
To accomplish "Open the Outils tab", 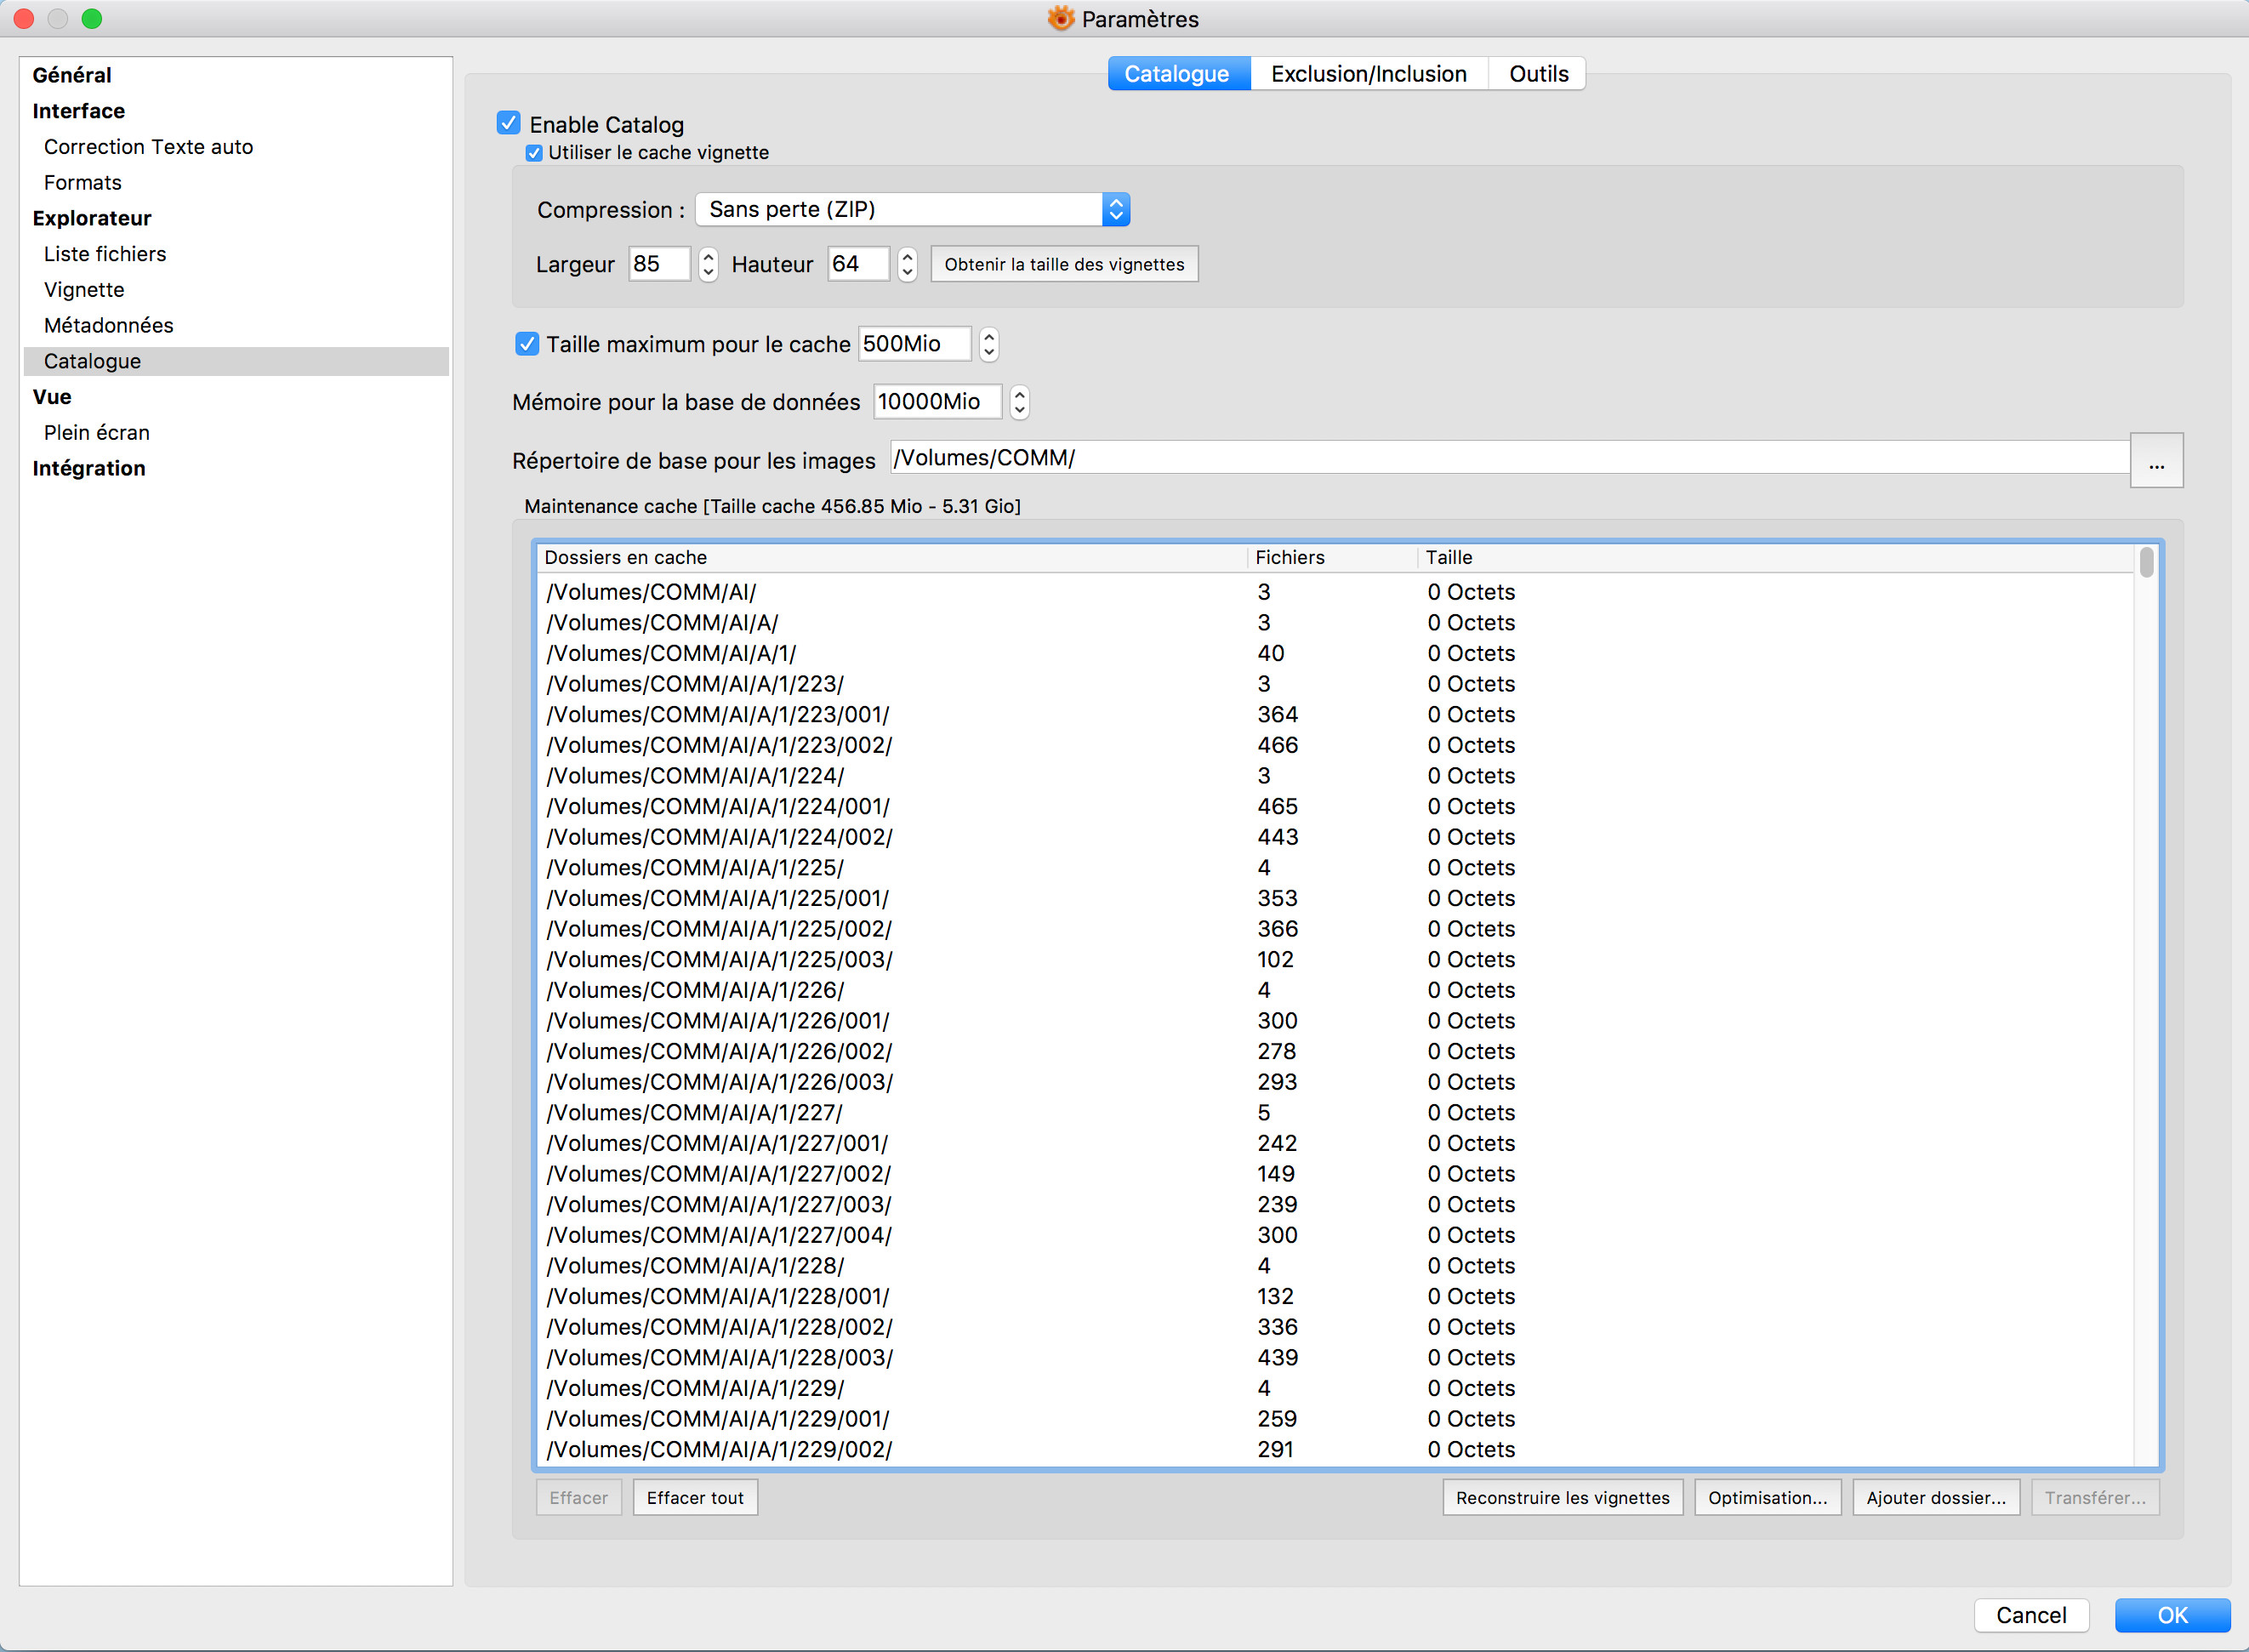I will (x=1537, y=74).
